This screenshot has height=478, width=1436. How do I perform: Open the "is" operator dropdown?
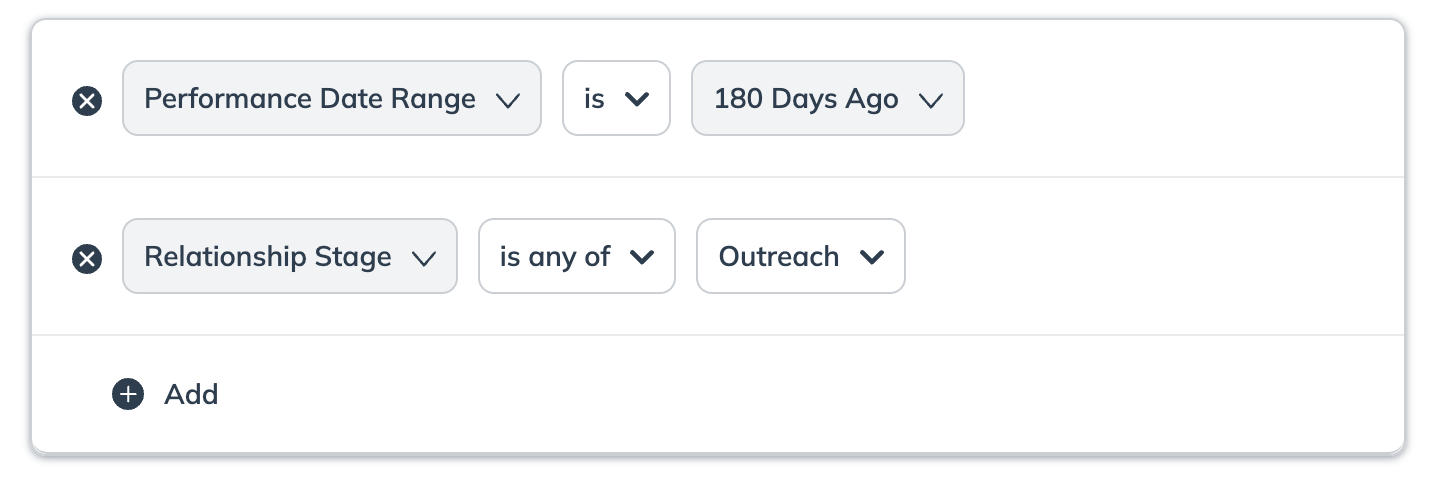[615, 99]
